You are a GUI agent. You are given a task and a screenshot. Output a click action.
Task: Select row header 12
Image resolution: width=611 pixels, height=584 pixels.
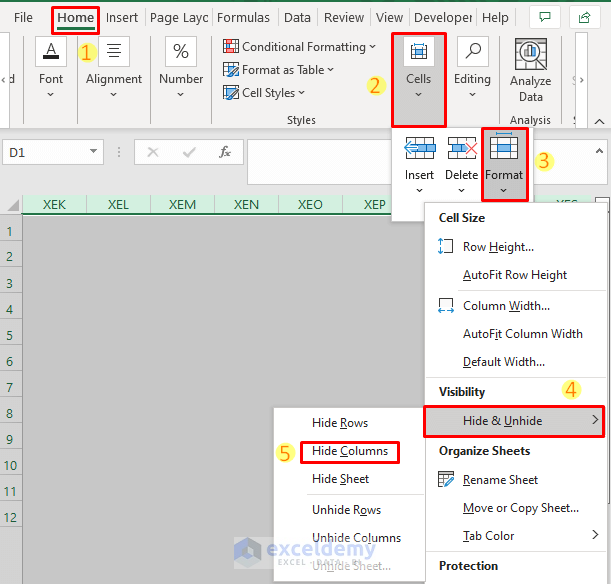10,517
